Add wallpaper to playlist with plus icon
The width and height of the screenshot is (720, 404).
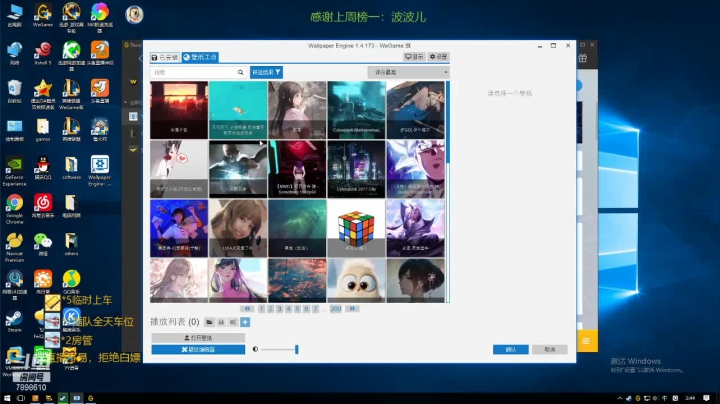[x=245, y=322]
